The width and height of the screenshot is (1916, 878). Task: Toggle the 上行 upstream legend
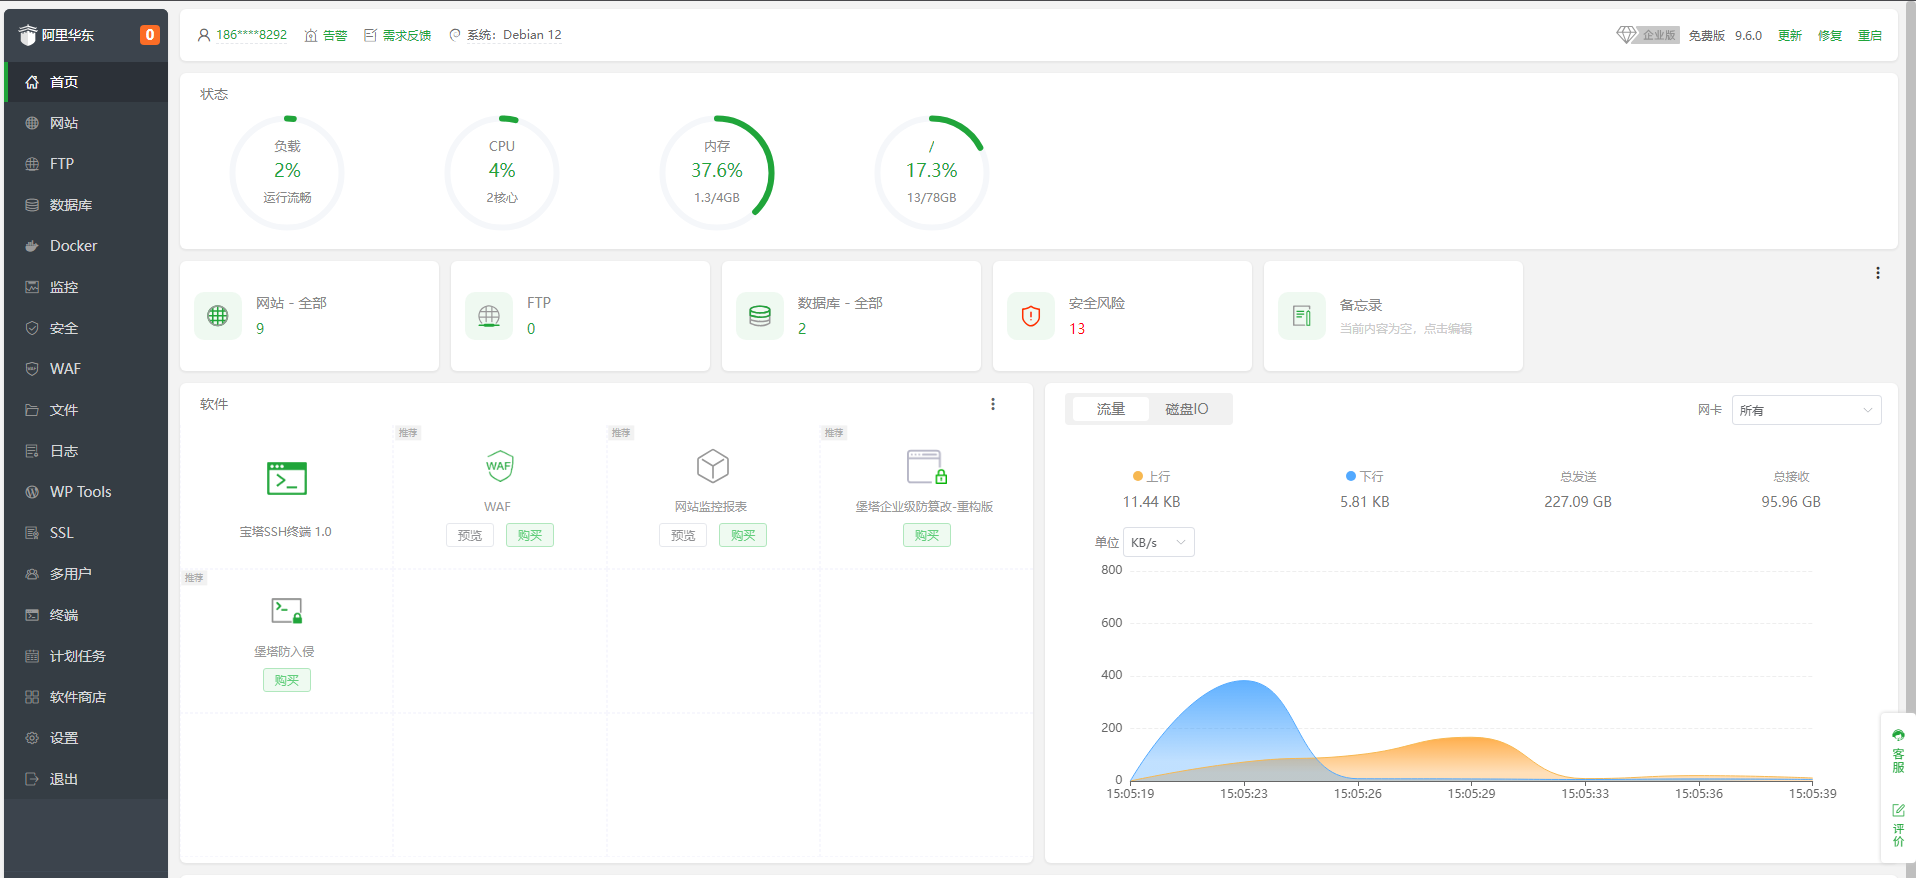point(1151,477)
